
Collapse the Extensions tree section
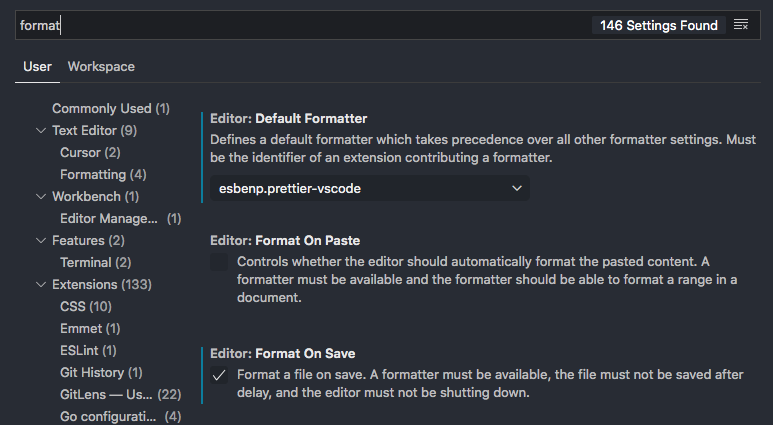[41, 285]
